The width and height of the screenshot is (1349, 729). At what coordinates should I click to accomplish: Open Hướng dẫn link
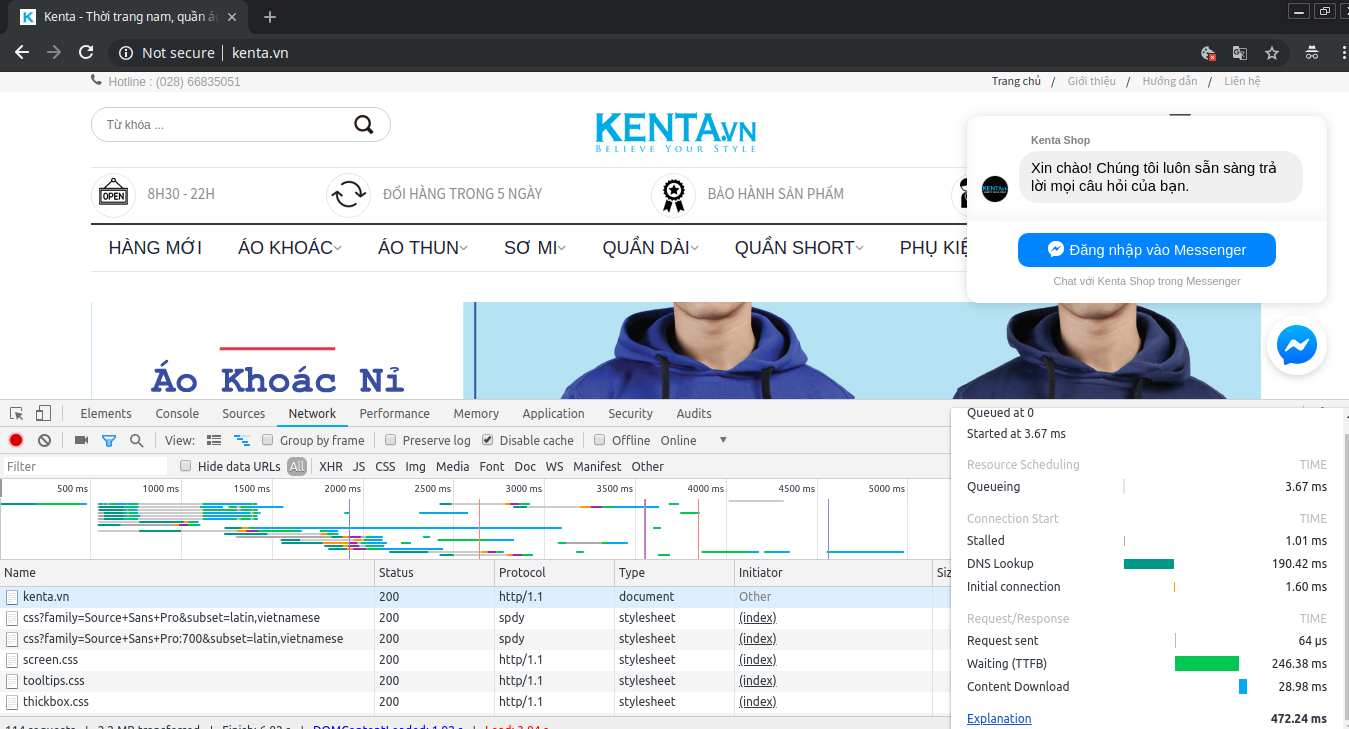coord(1169,81)
